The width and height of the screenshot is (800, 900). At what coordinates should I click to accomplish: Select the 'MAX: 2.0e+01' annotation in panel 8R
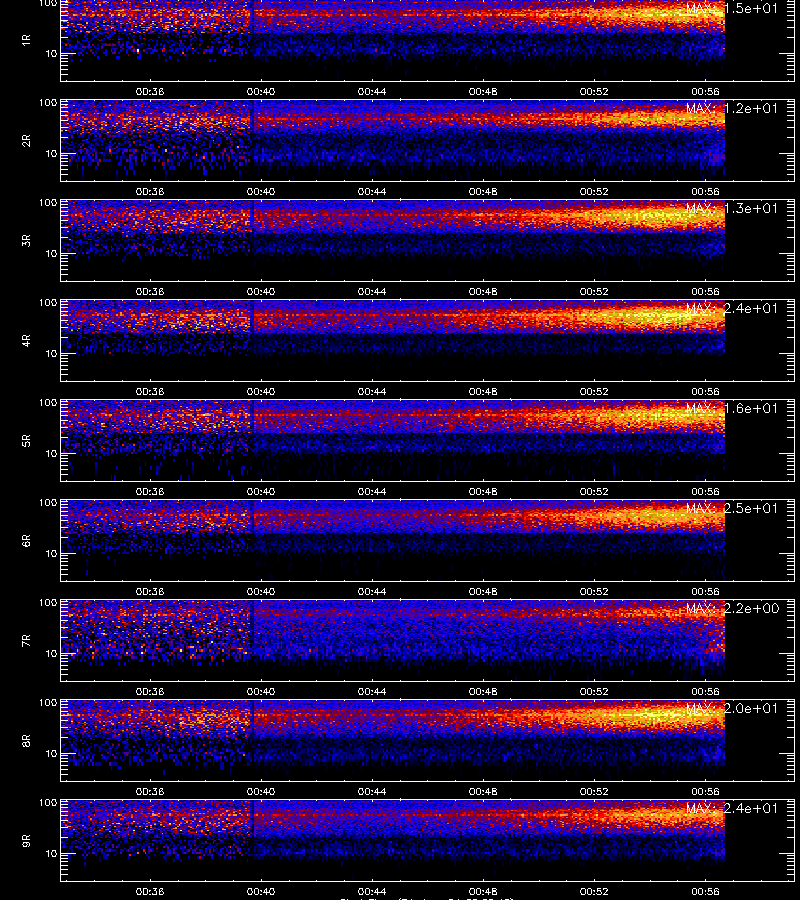[732, 708]
